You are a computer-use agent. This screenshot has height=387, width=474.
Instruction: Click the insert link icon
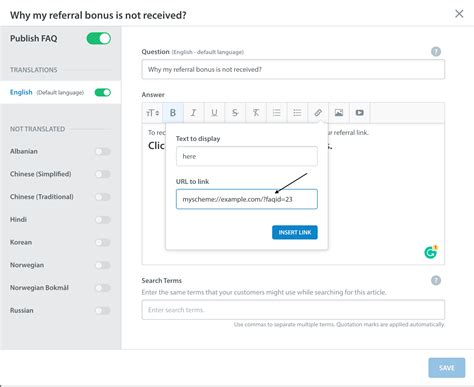click(318, 113)
